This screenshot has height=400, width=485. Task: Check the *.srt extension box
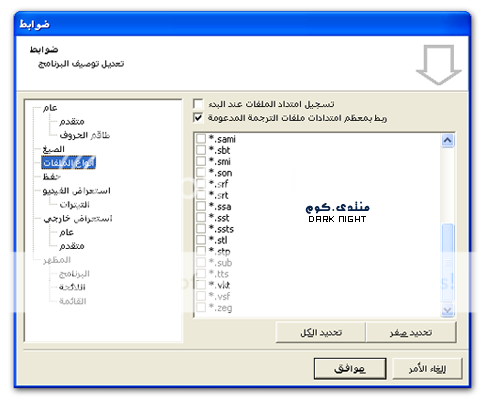click(201, 195)
